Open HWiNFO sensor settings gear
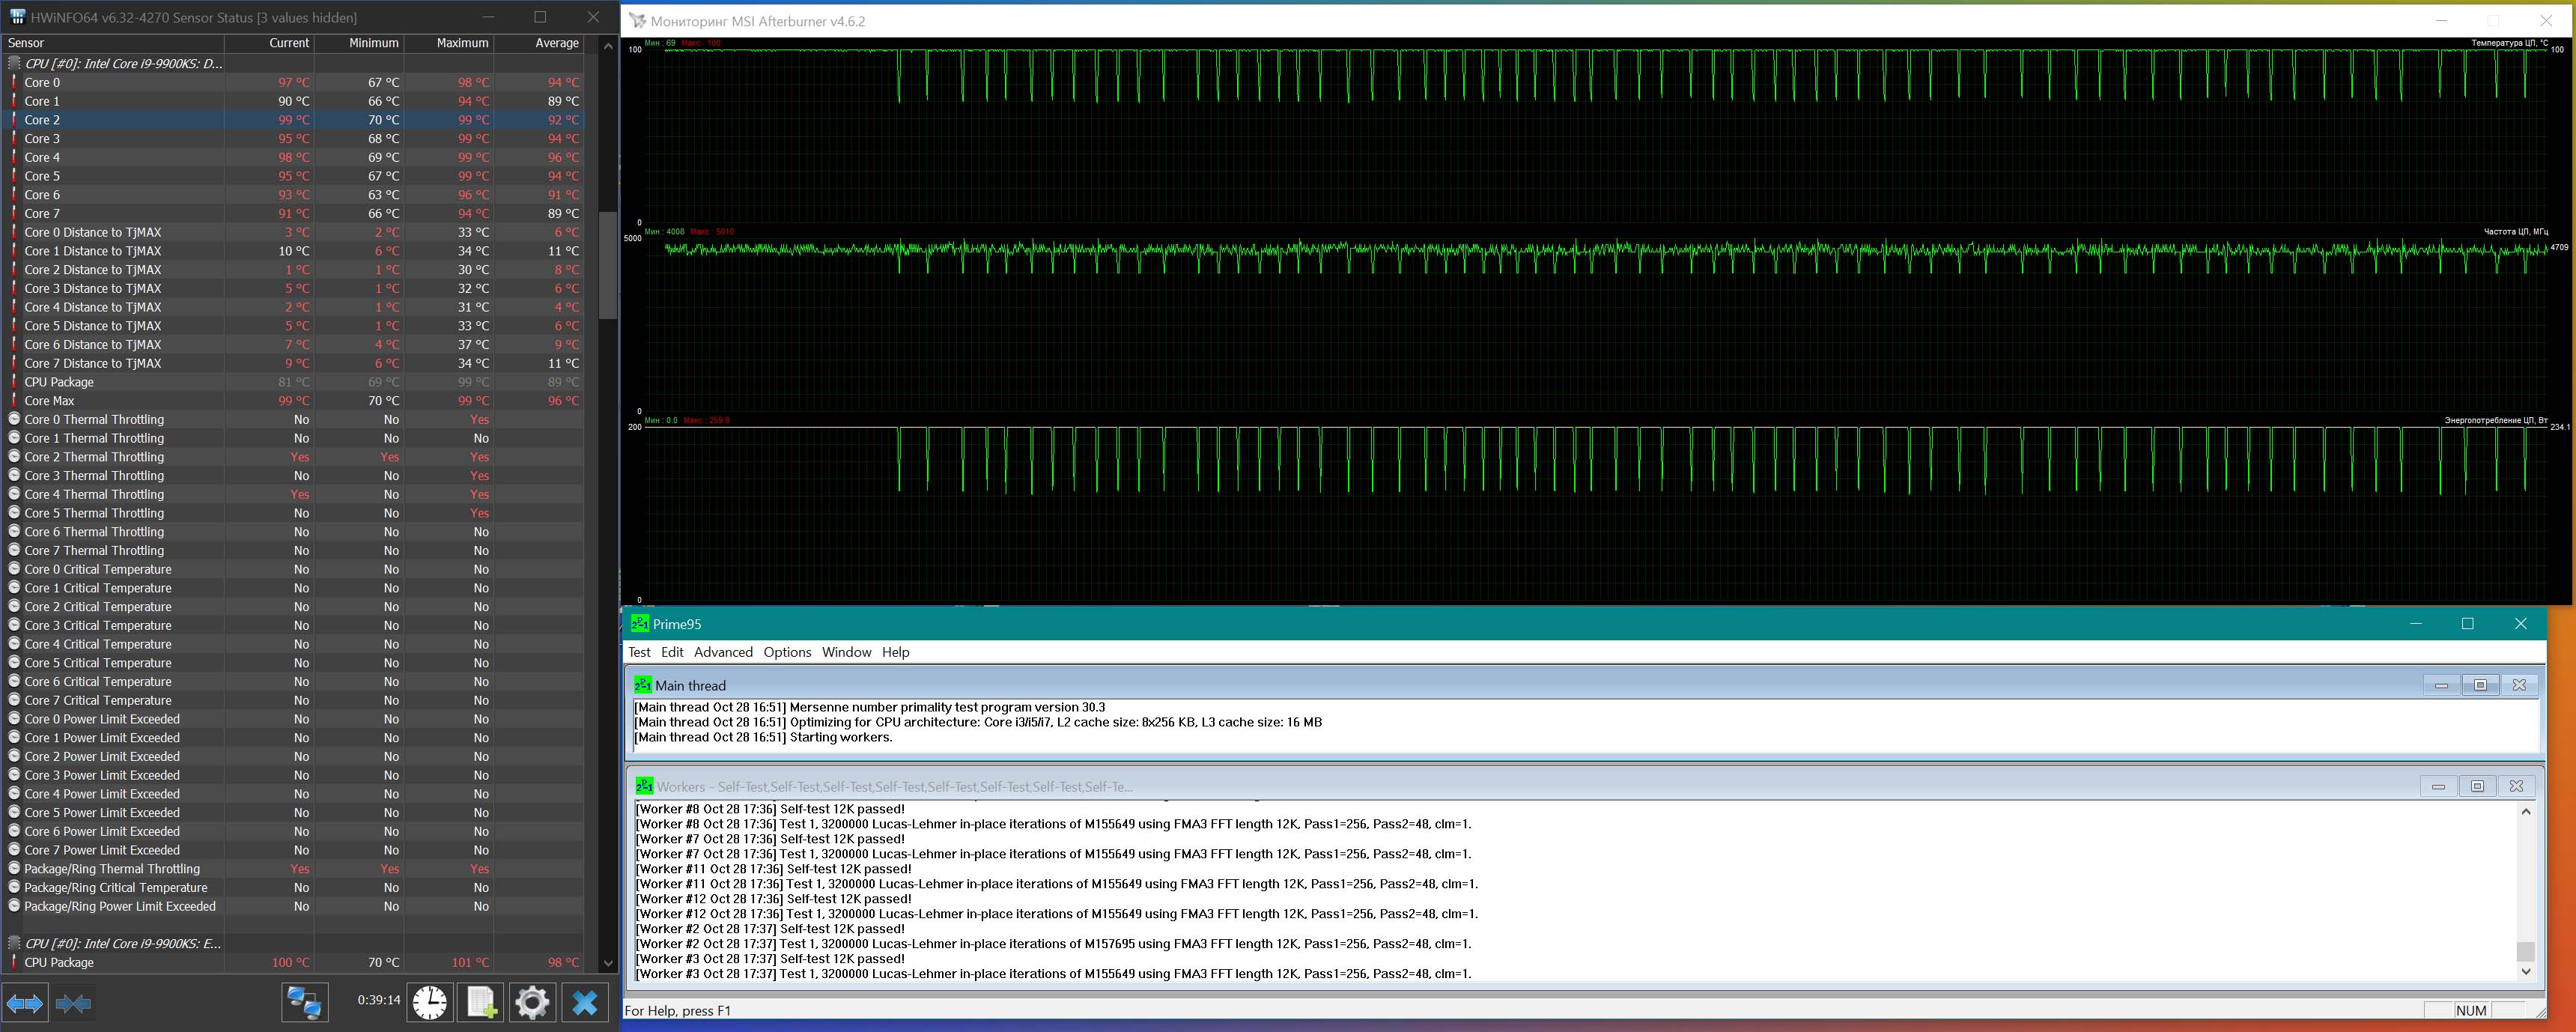This screenshot has width=2576, height=1032. [532, 1002]
